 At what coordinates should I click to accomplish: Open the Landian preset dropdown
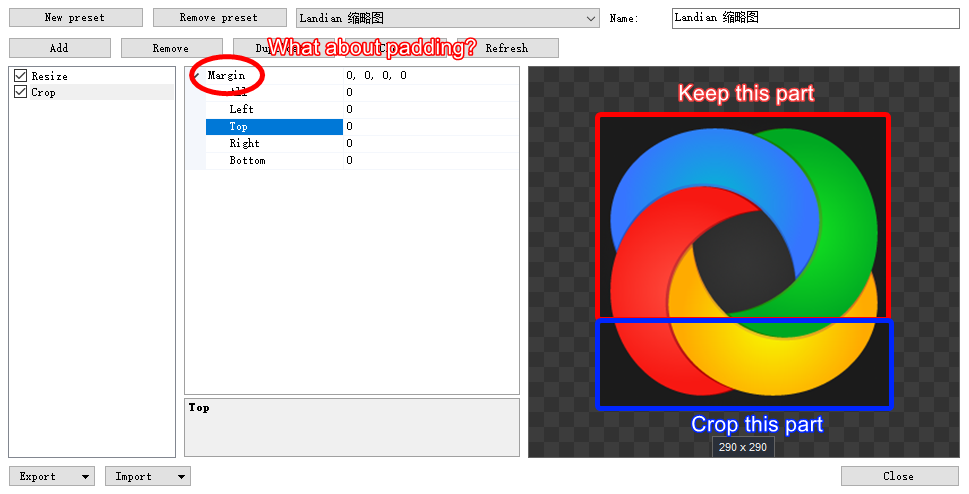point(447,18)
